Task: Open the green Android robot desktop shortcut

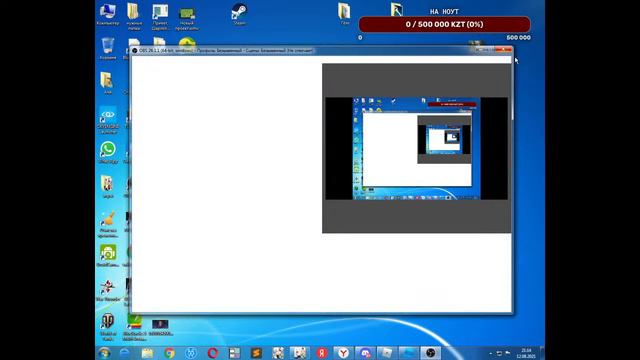Action: [108, 256]
